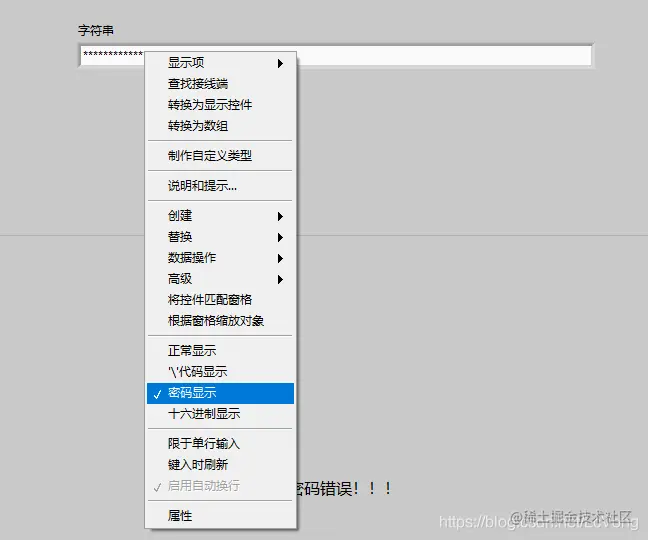Choose 根据窗格缩放对象 menu item
Image resolution: width=648 pixels, height=541 pixels.
[220, 321]
